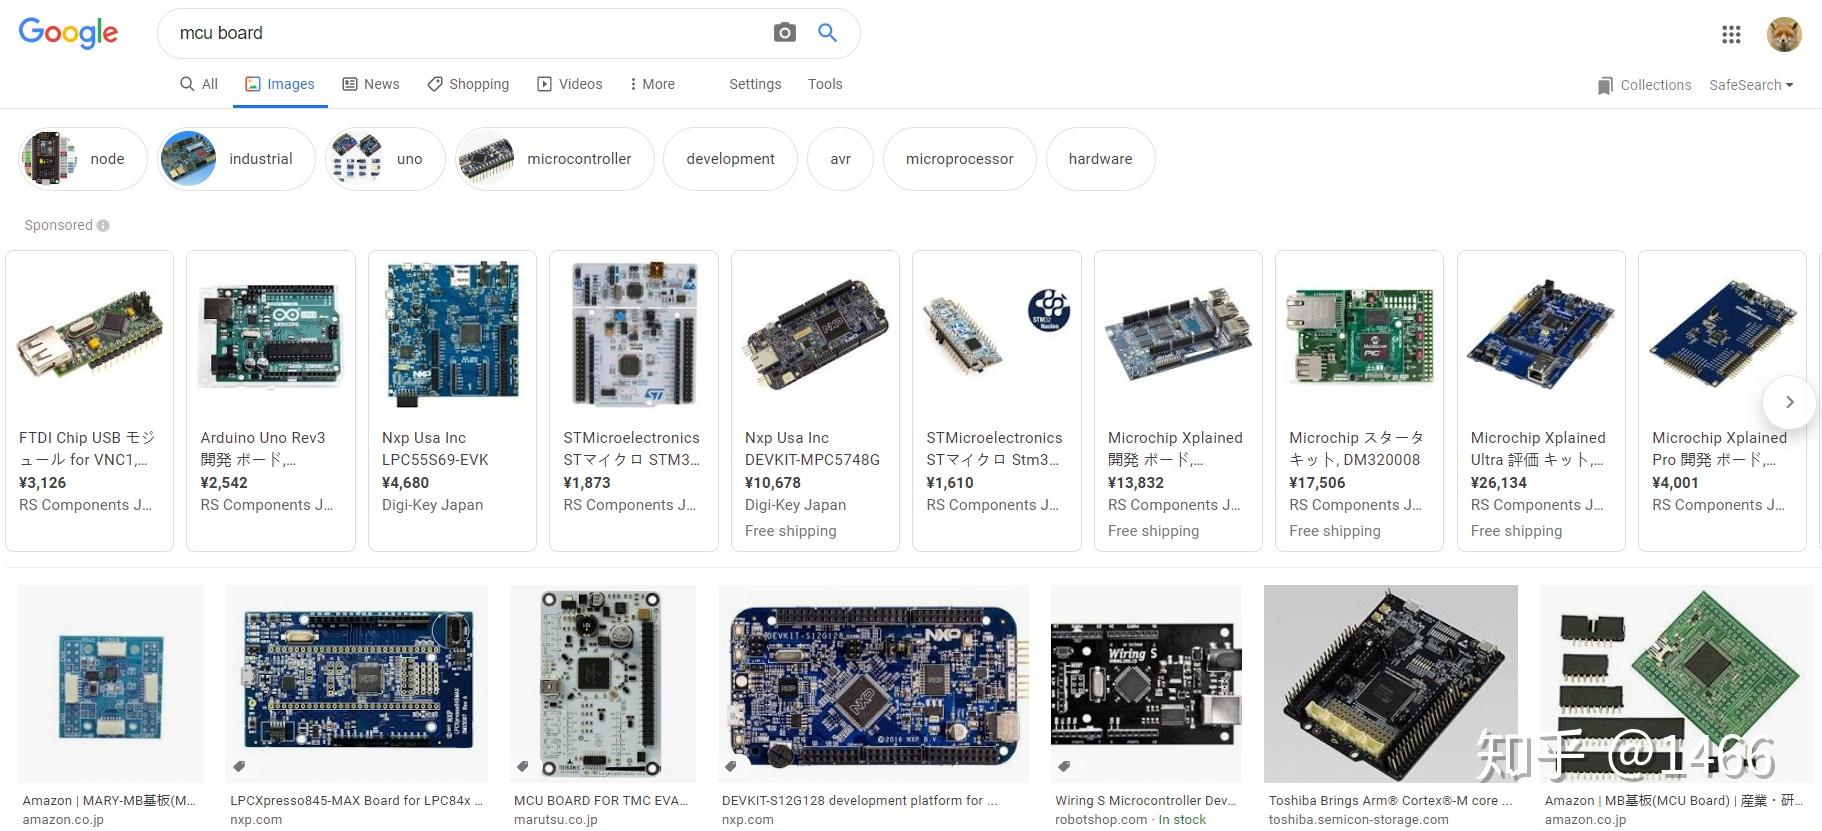Open the Microchip DM320008 starter kit ad
The image size is (1822, 831).
tap(1359, 400)
